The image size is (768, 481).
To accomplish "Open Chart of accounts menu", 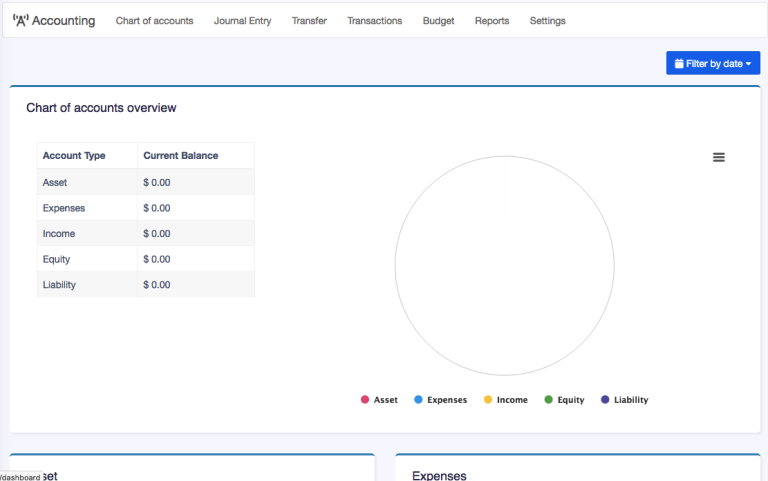I will pyautogui.click(x=154, y=21).
